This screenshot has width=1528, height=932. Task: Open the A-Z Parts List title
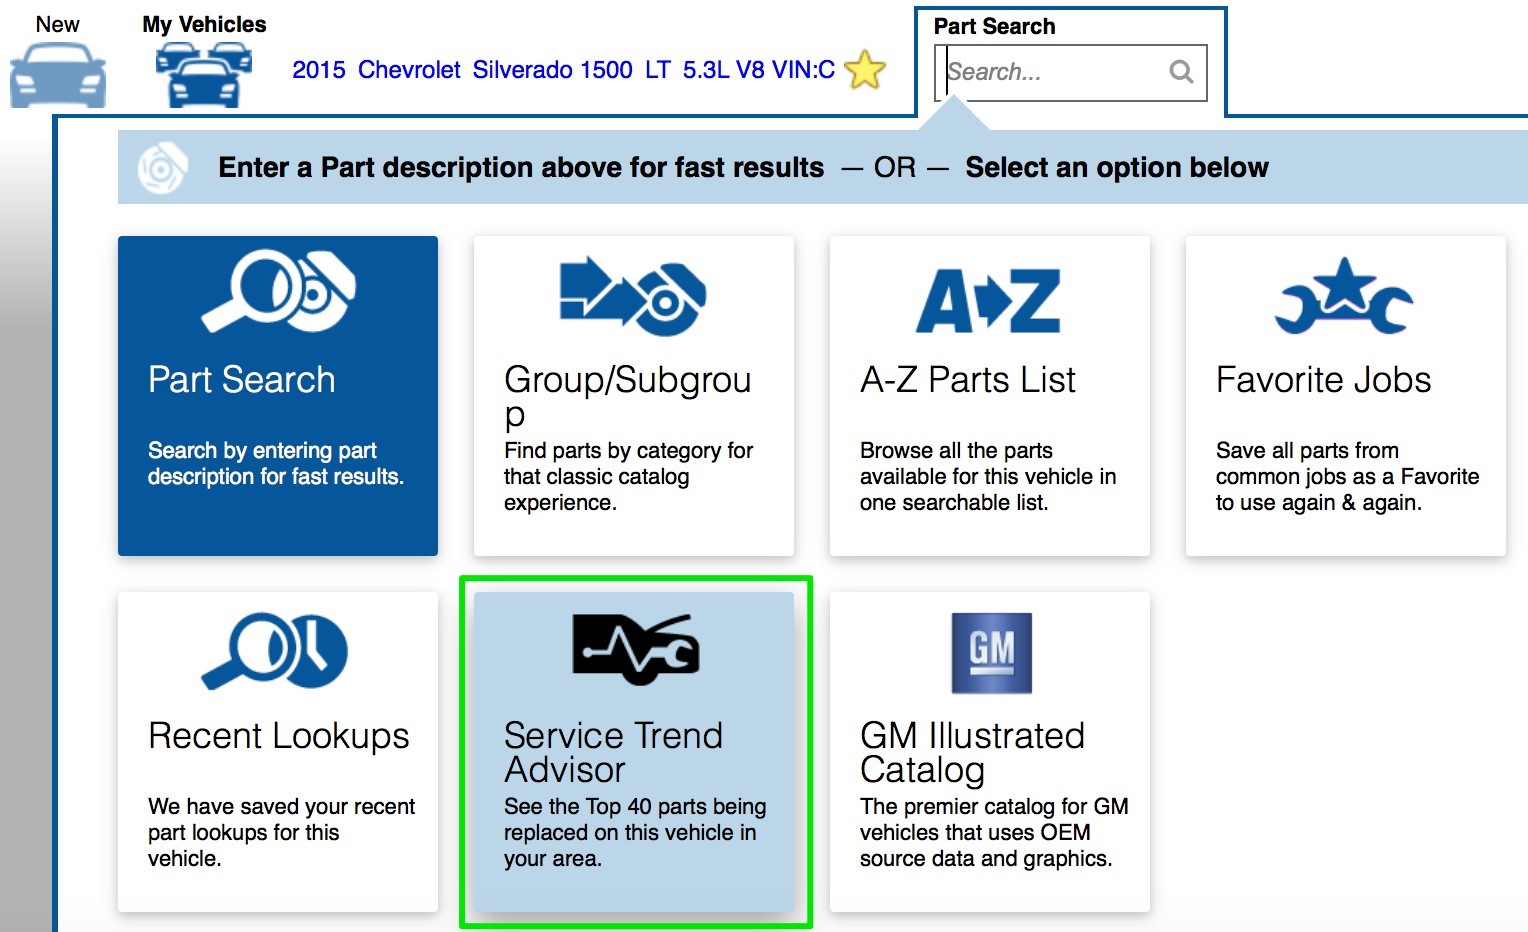(967, 380)
